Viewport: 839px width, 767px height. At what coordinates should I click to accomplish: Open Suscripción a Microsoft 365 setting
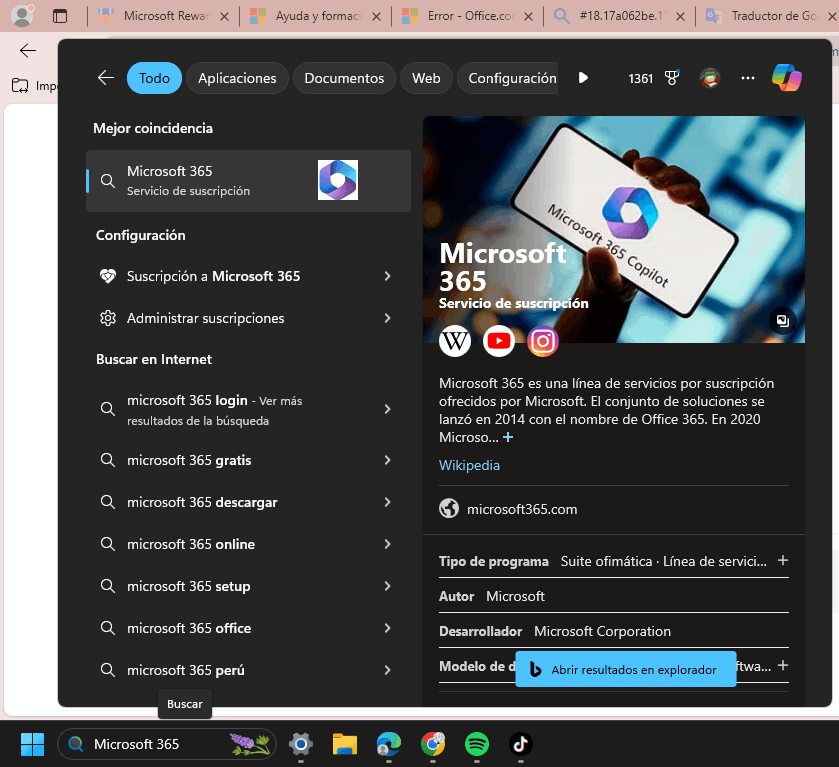click(248, 276)
